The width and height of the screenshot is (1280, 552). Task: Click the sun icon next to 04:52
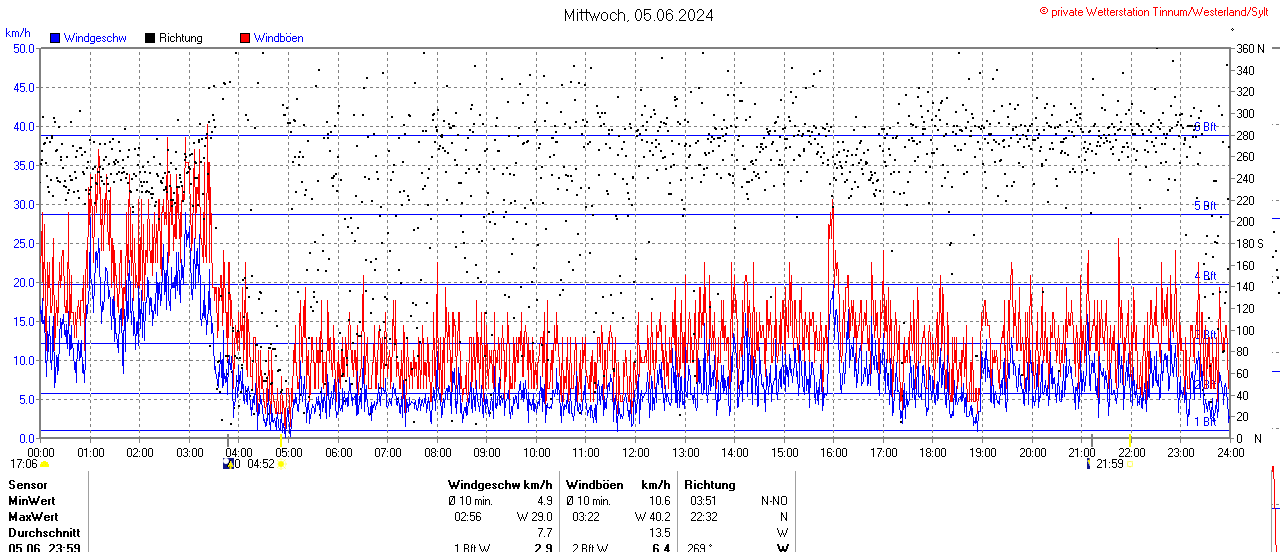pyautogui.click(x=281, y=464)
